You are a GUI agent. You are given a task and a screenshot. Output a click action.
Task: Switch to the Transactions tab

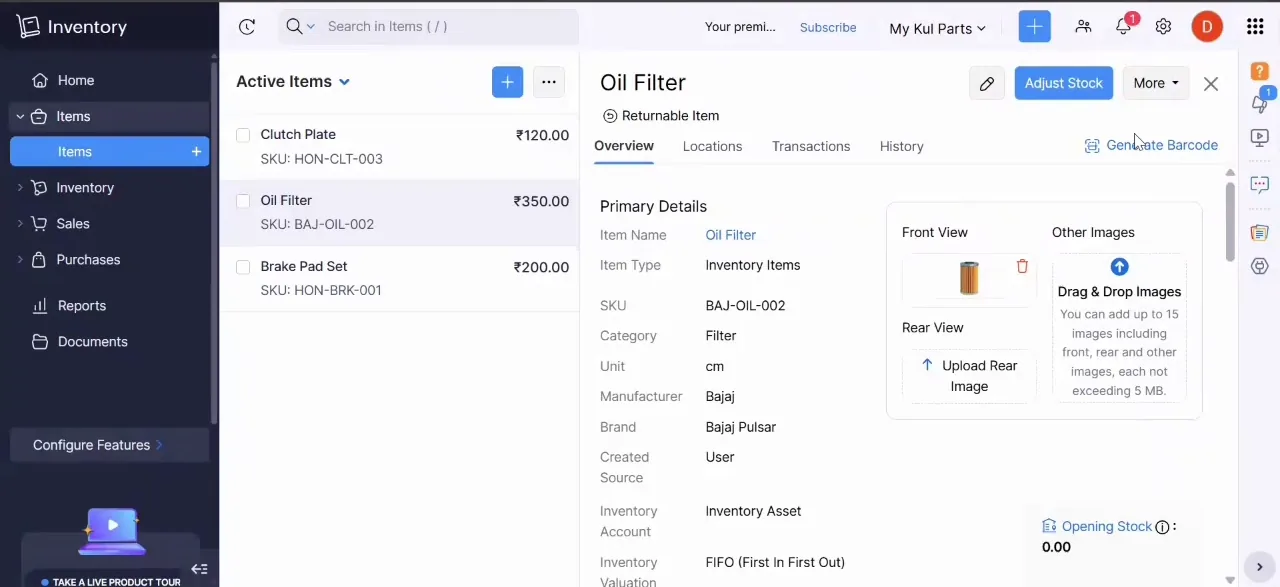point(811,146)
